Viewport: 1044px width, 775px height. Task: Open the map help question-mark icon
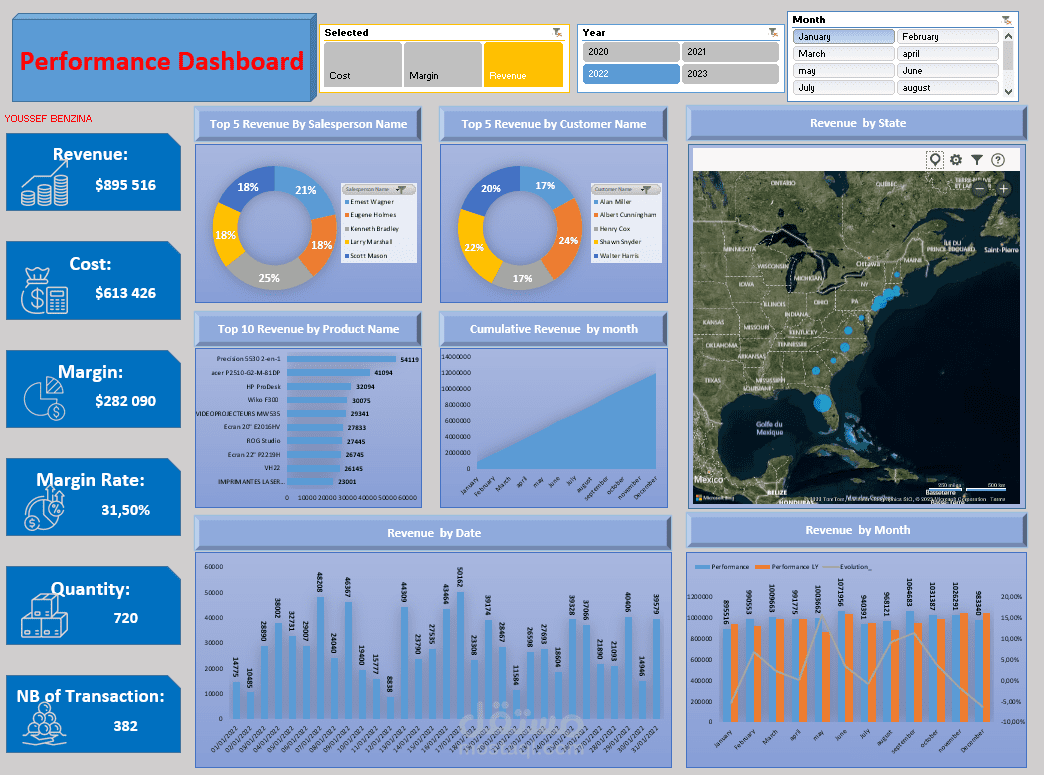tap(998, 159)
